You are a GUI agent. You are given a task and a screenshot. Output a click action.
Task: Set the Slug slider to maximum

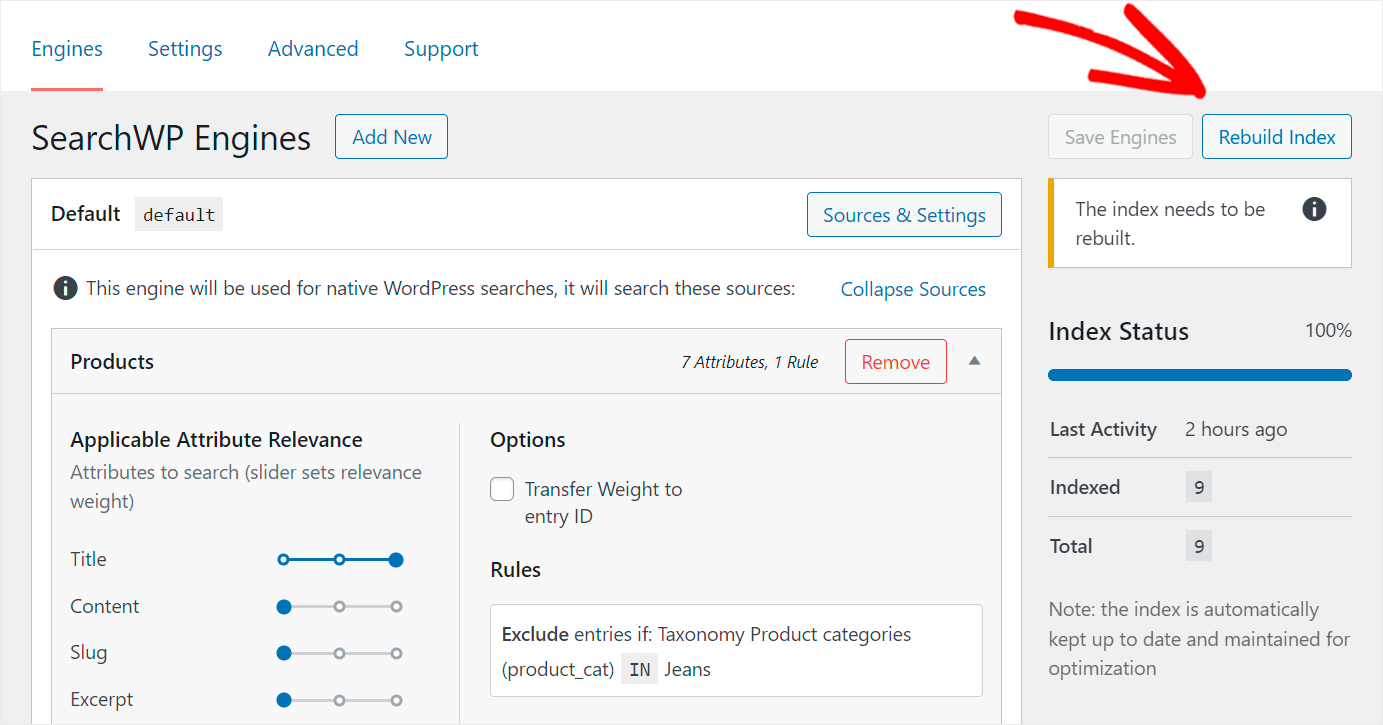(396, 653)
